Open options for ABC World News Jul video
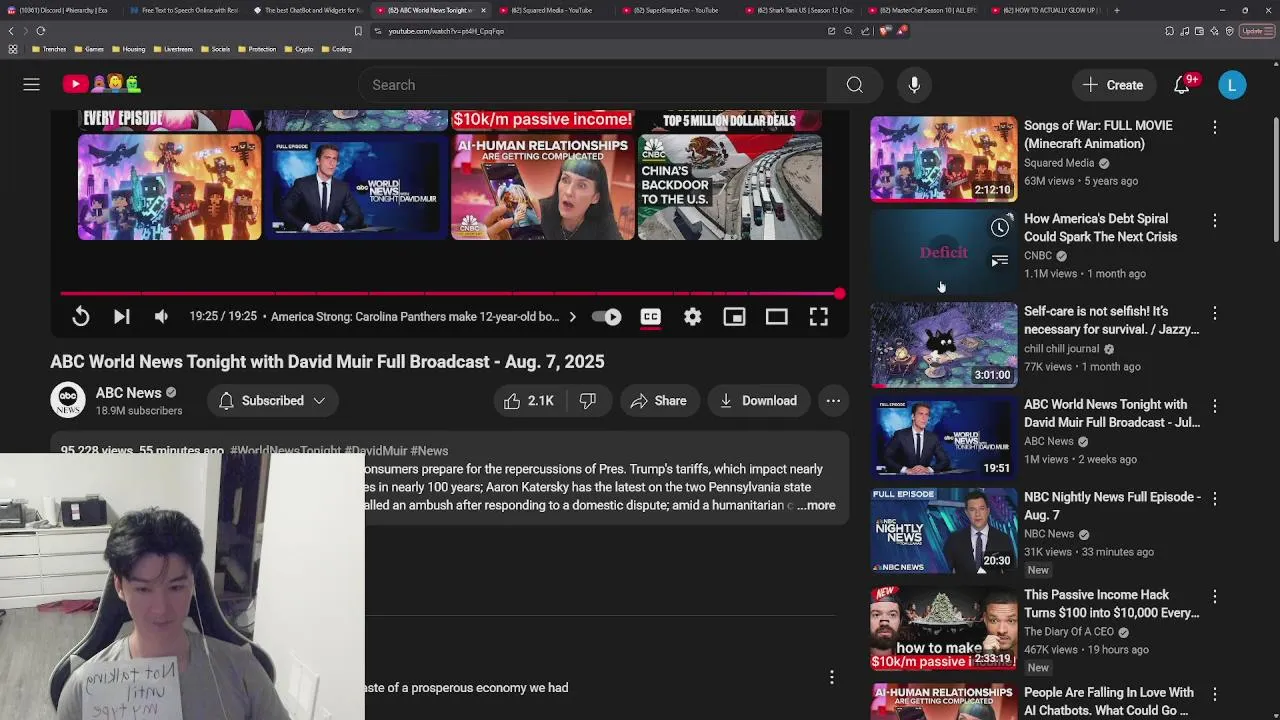Image resolution: width=1280 pixels, height=720 pixels. (x=1215, y=406)
